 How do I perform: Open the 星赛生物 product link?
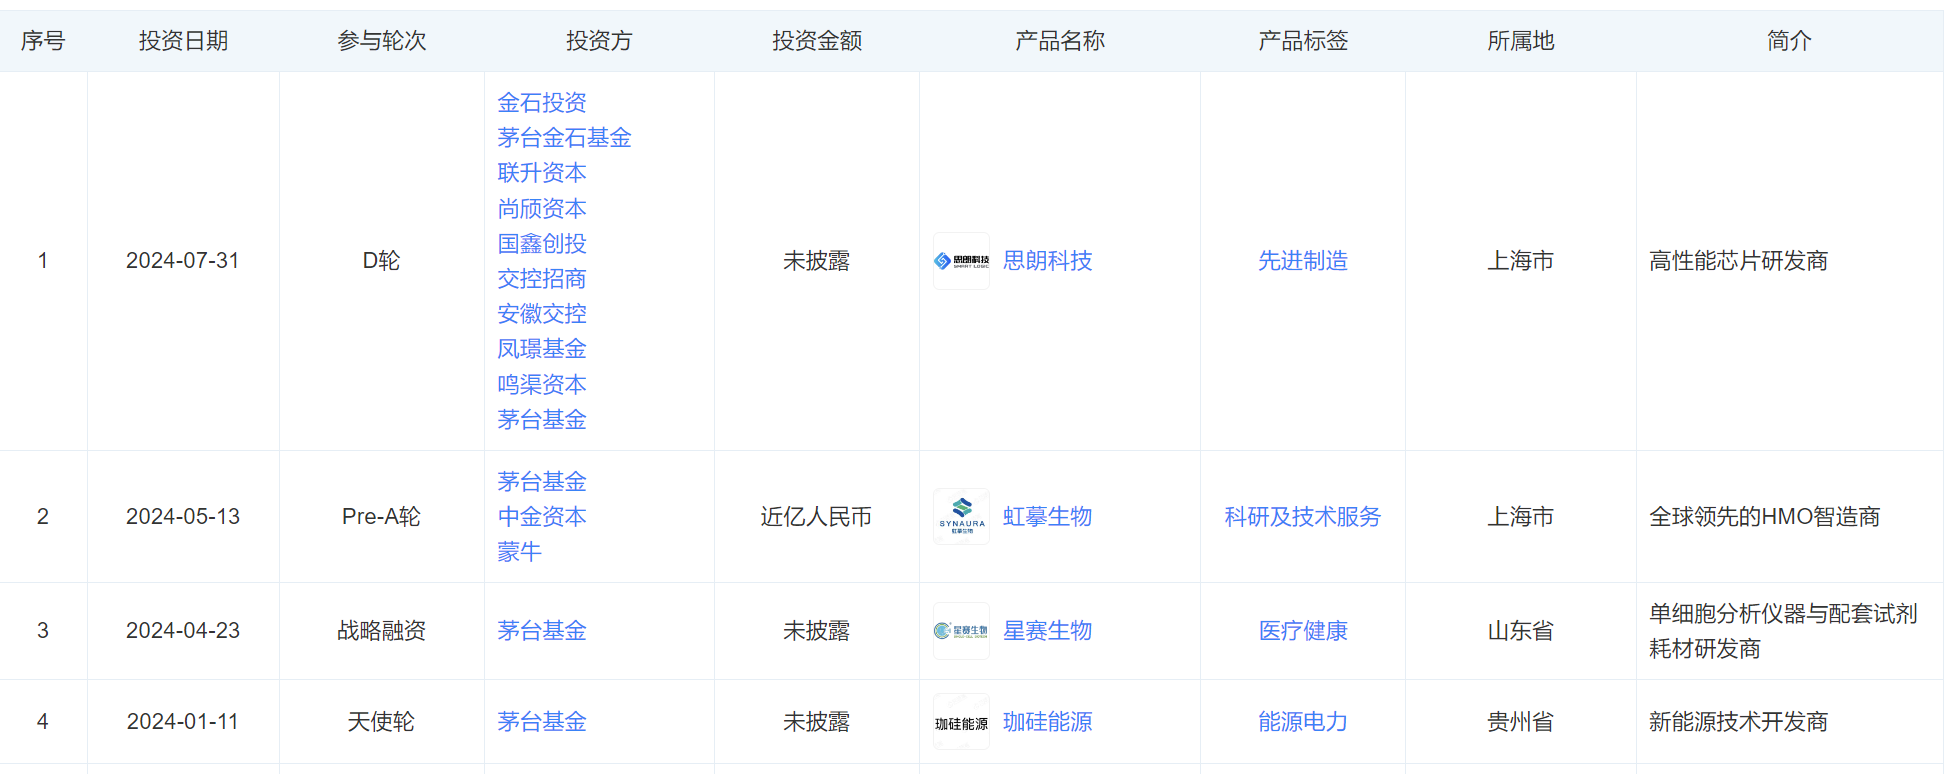pos(1047,631)
